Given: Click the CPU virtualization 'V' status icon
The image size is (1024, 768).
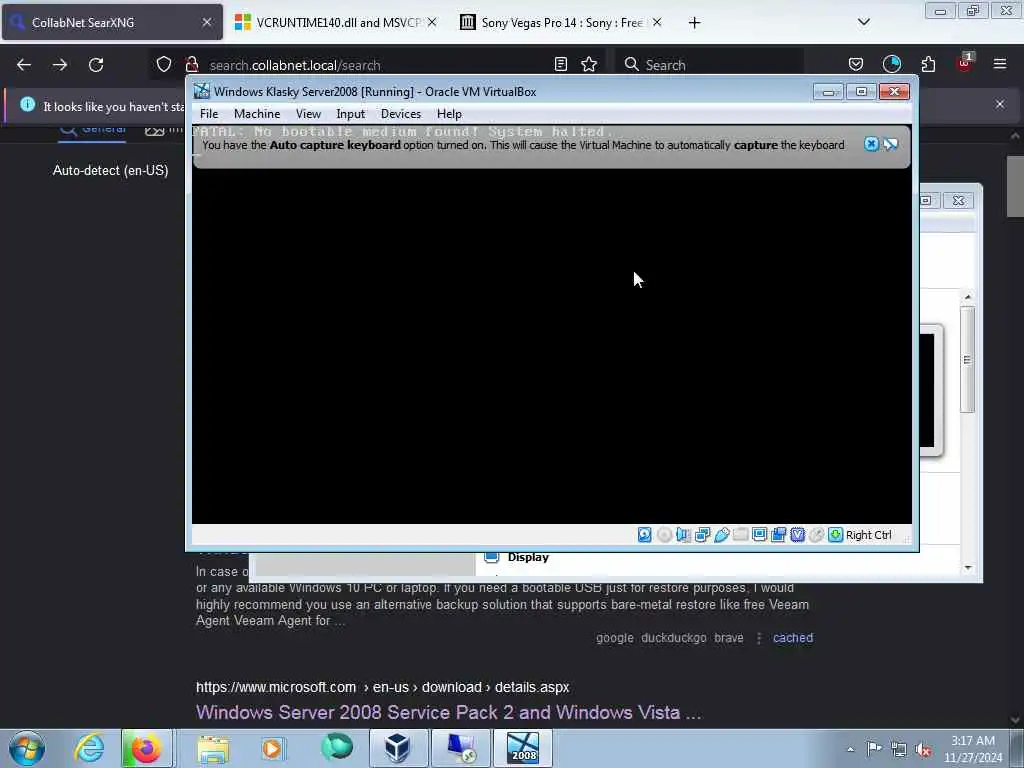Looking at the screenshot, I should coord(797,535).
